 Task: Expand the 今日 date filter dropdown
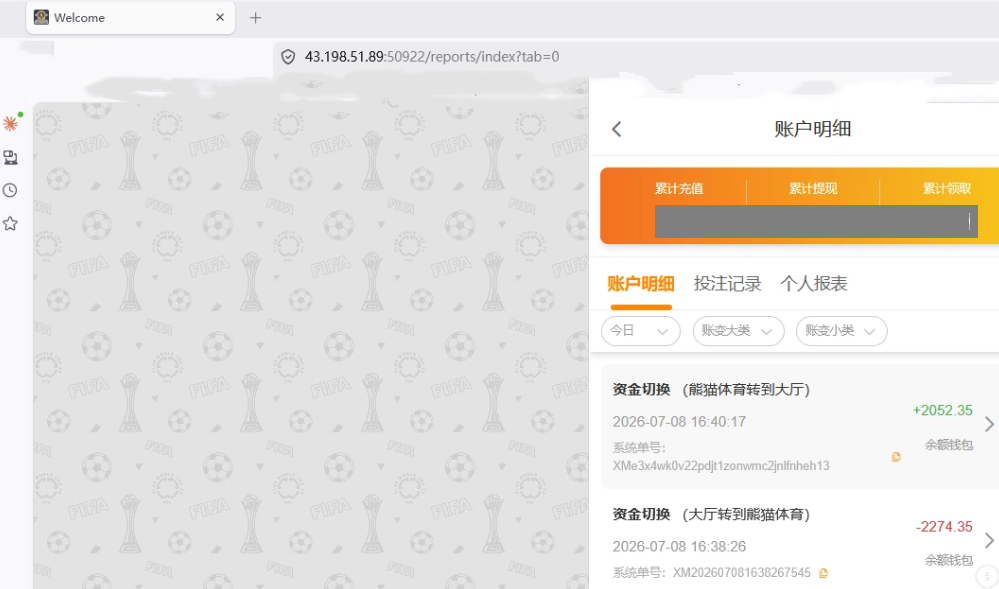pyautogui.click(x=640, y=331)
